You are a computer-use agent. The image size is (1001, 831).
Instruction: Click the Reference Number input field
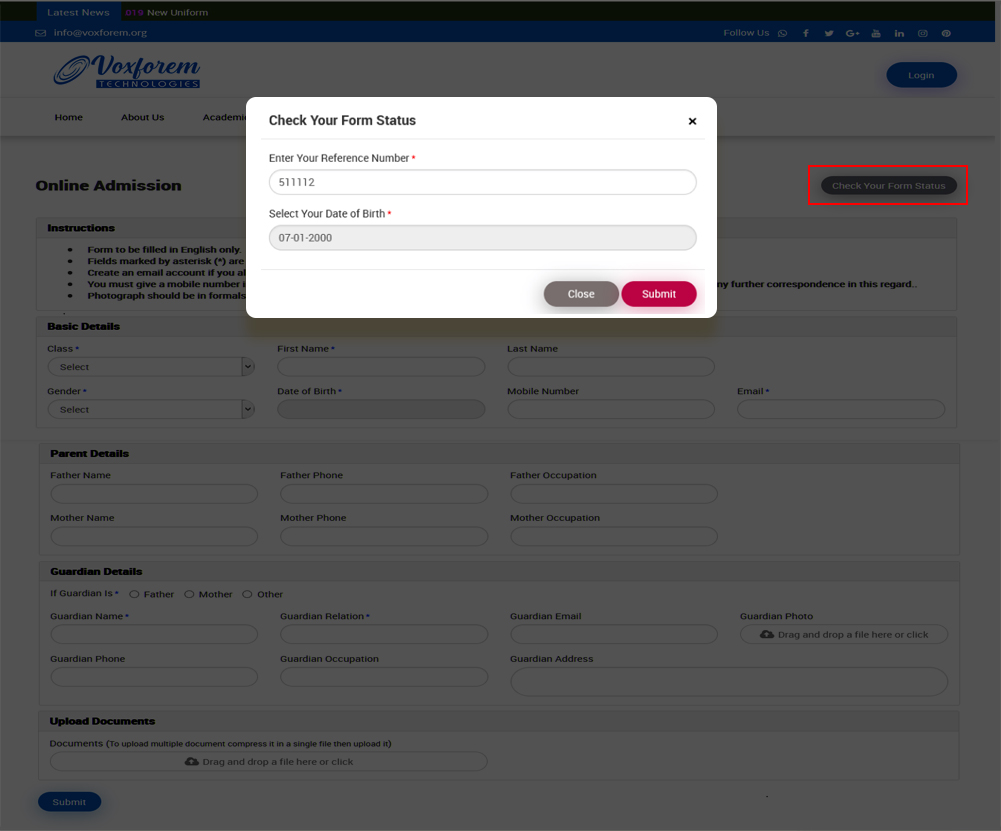point(482,182)
